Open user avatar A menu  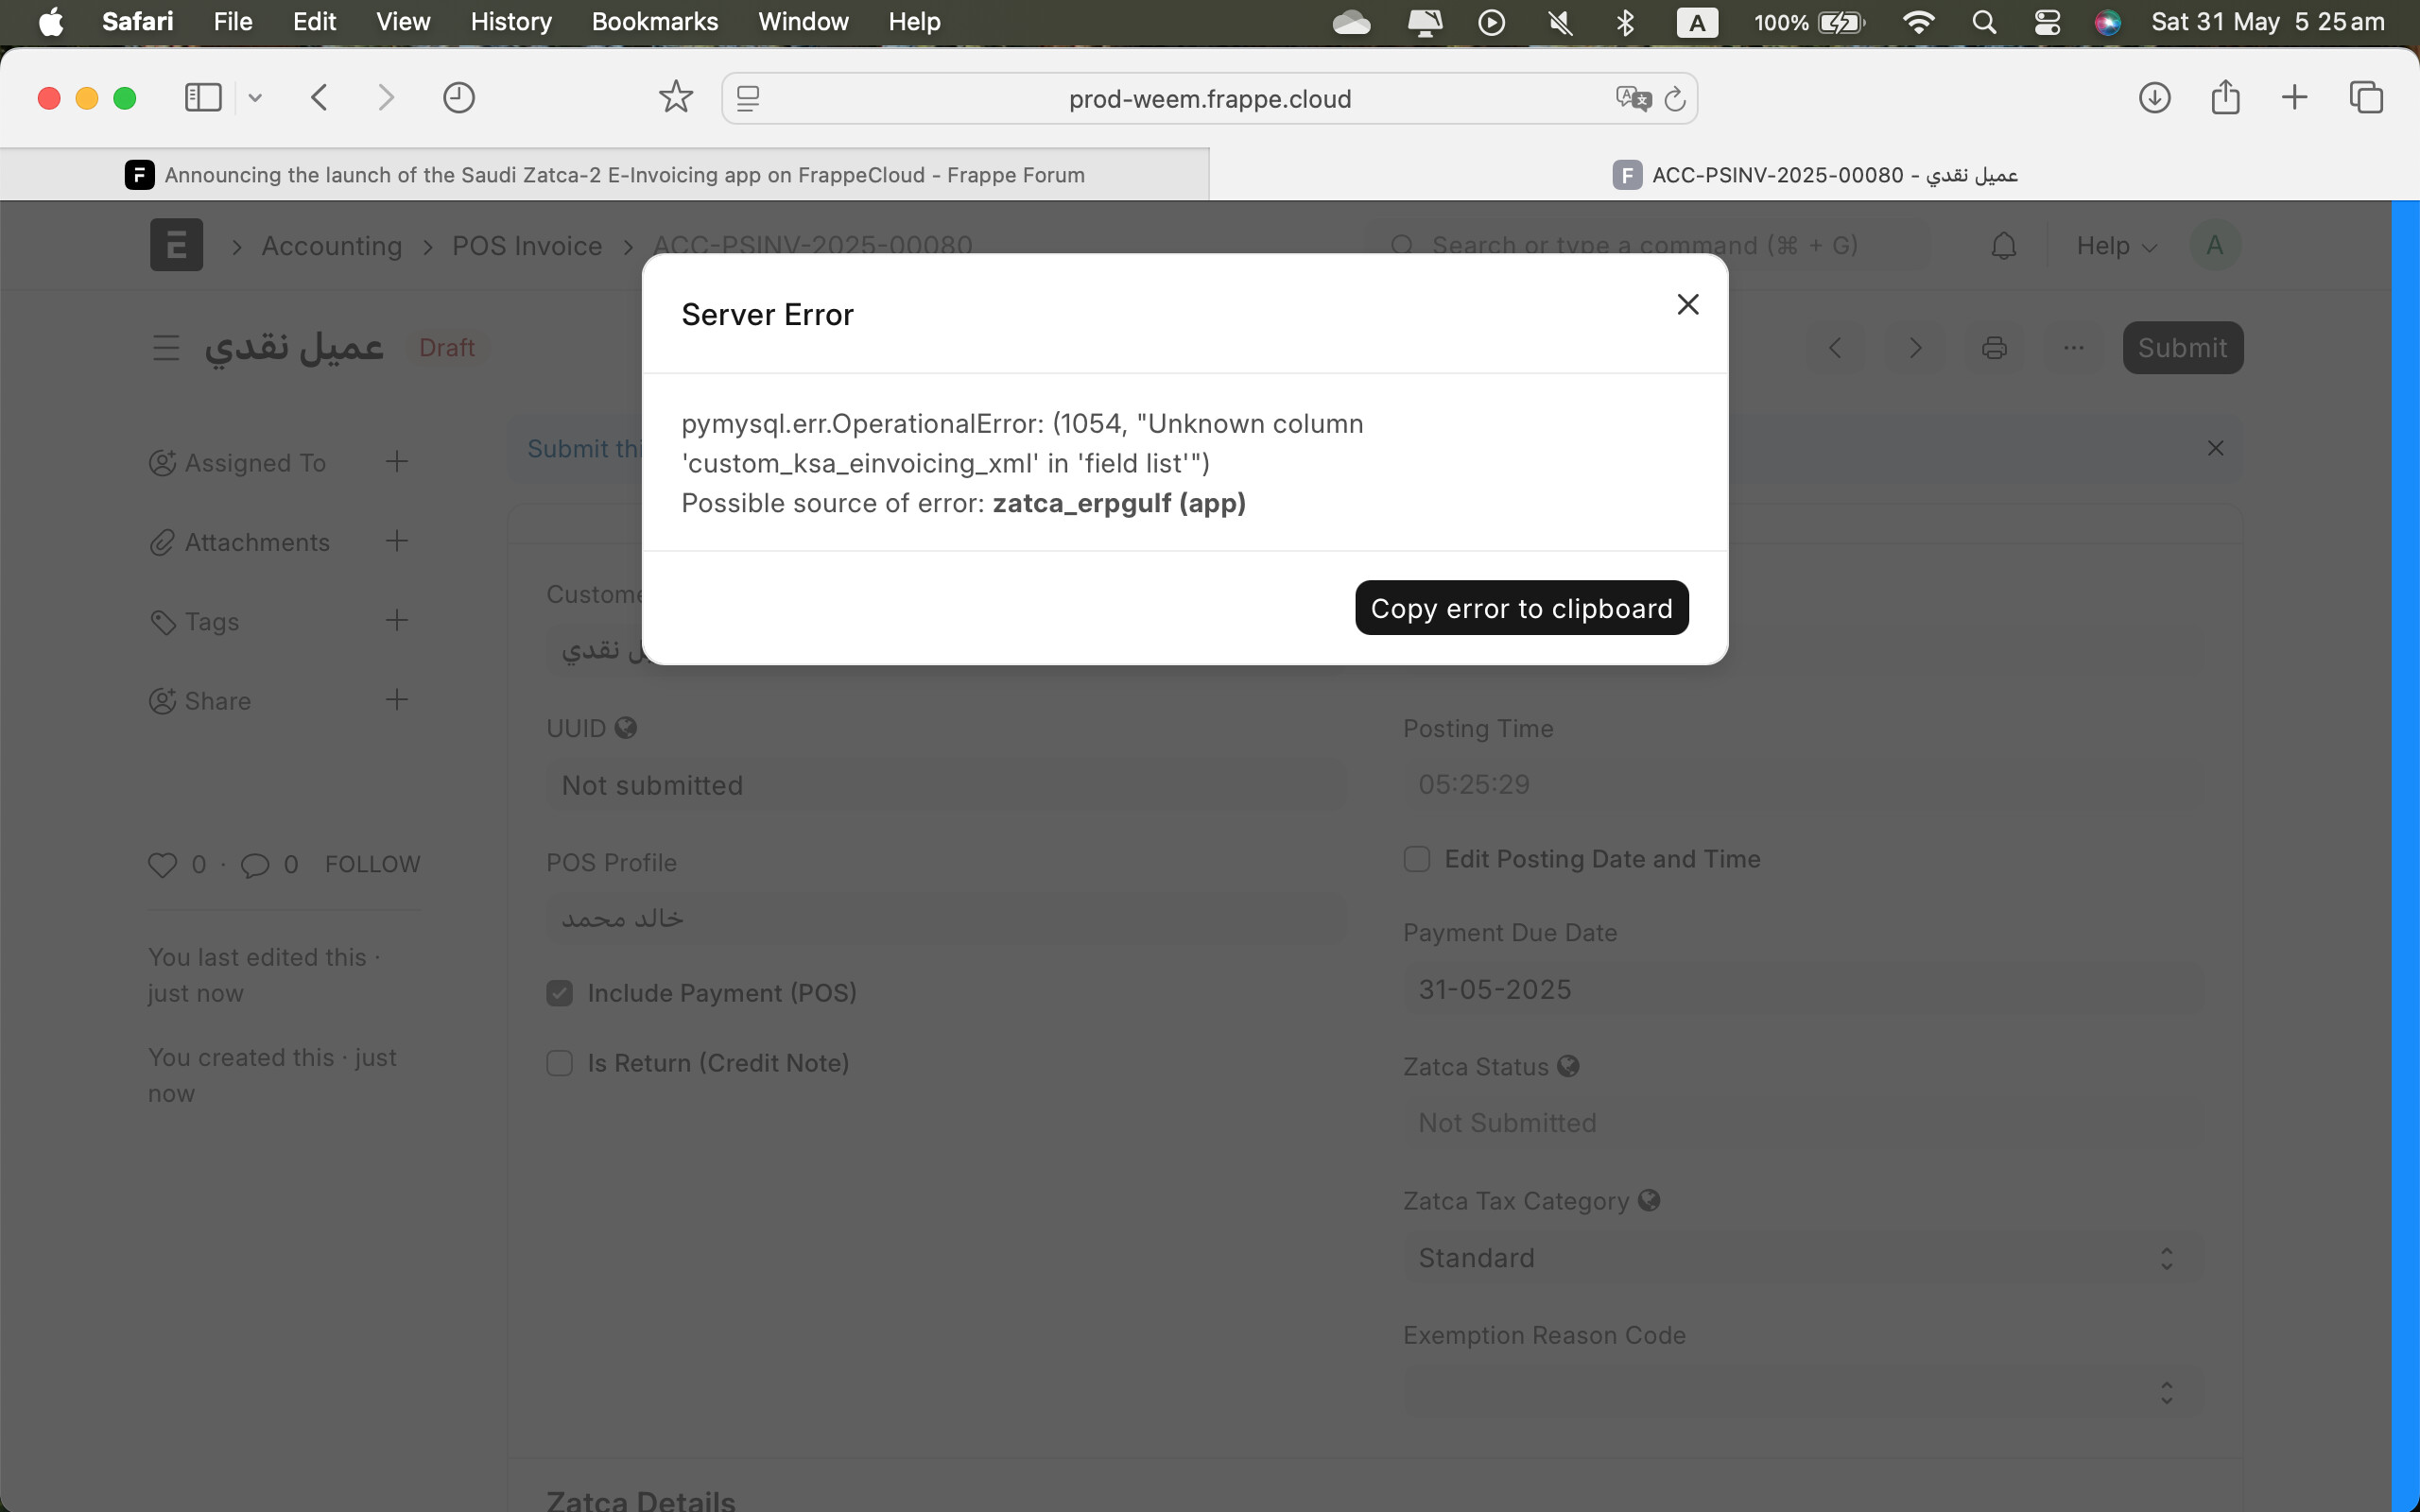click(2214, 246)
